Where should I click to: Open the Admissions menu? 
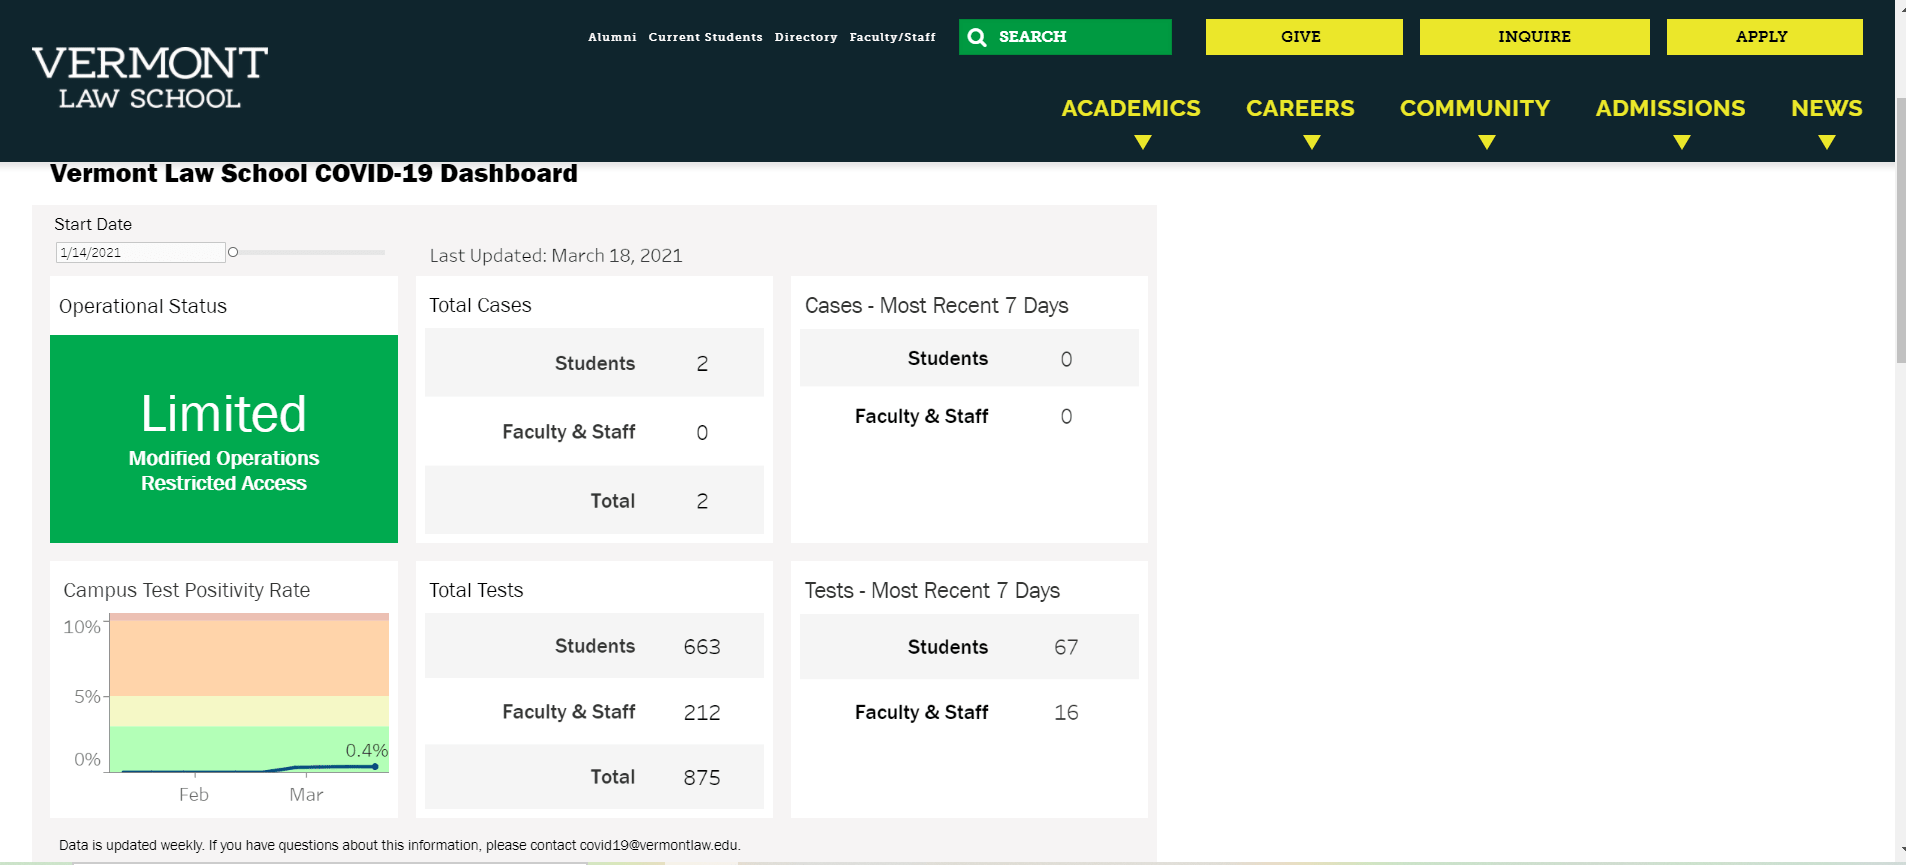[1670, 108]
